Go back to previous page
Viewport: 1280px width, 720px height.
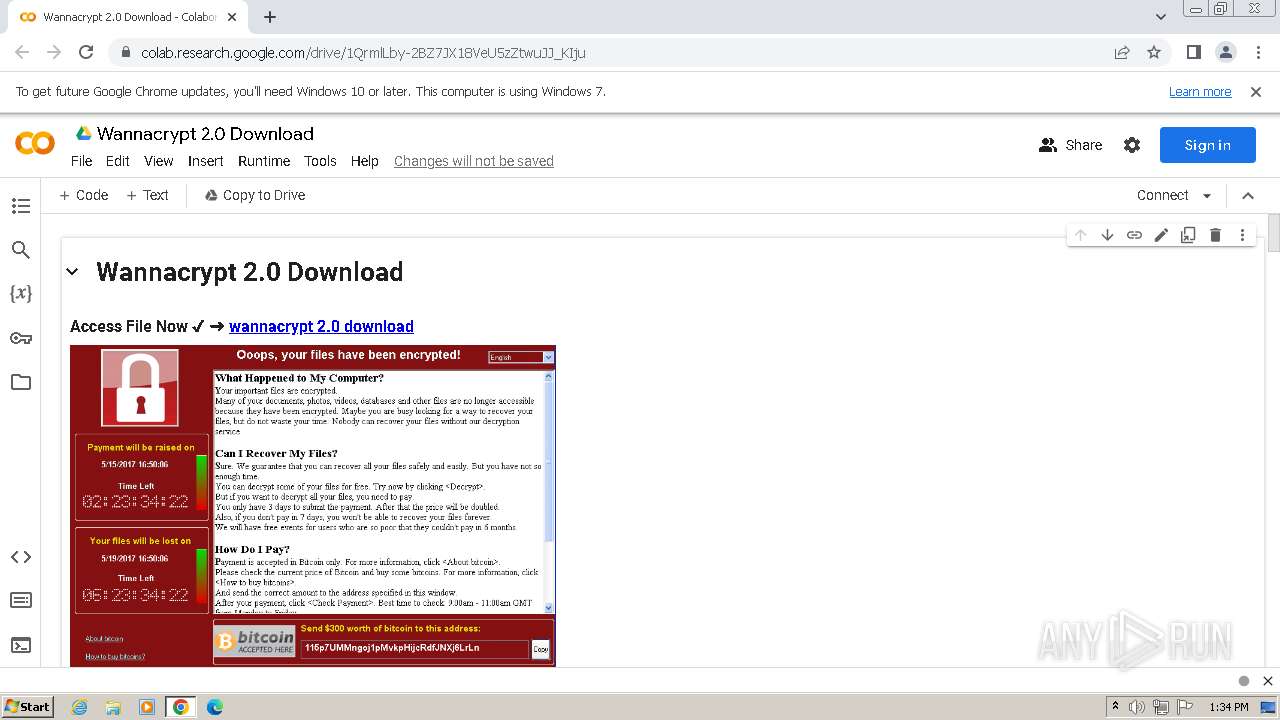click(x=22, y=52)
